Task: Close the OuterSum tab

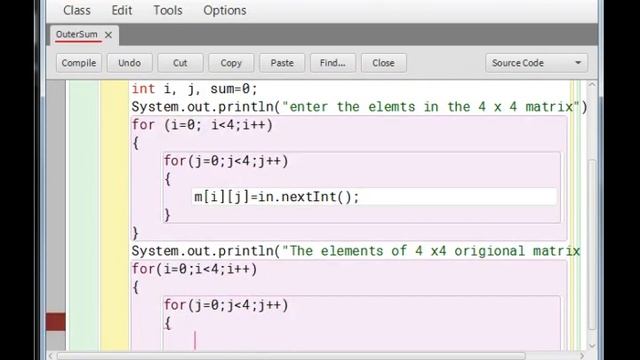Action: coord(108,35)
